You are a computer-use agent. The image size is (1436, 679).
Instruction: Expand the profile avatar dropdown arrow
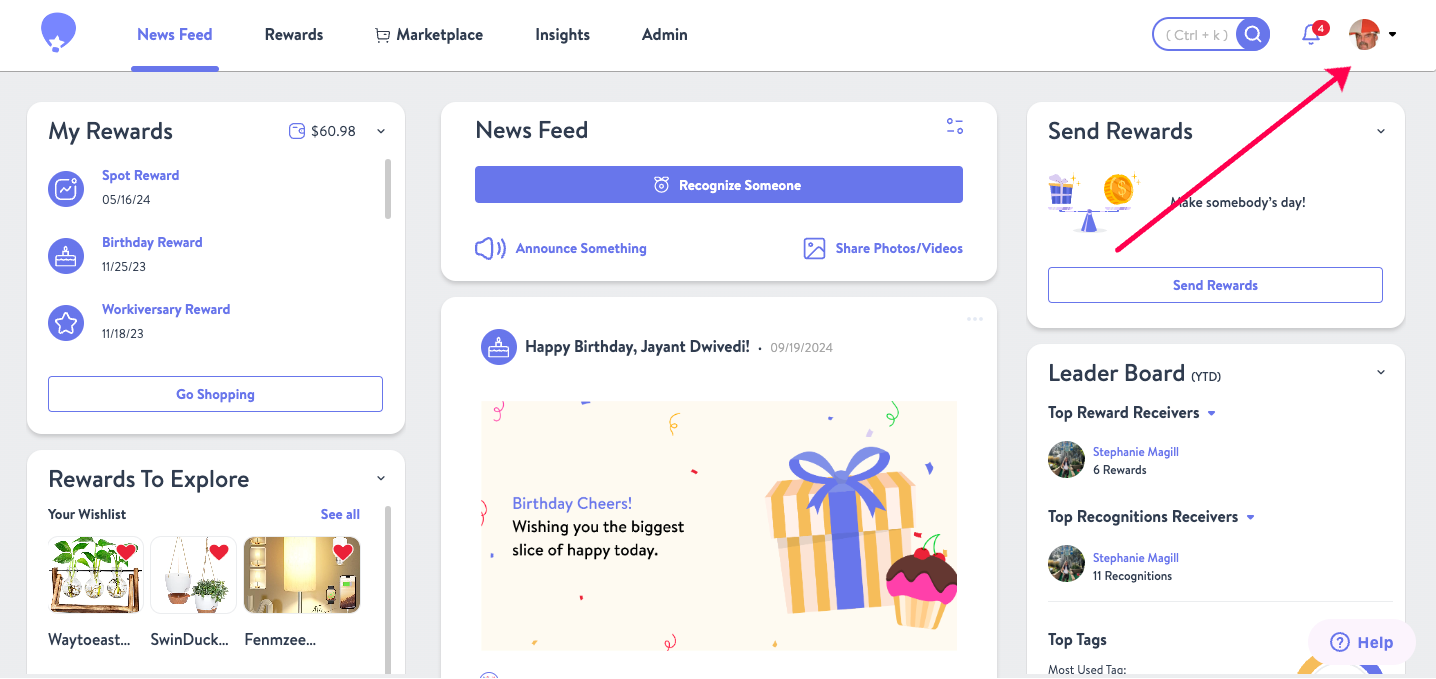click(1392, 34)
